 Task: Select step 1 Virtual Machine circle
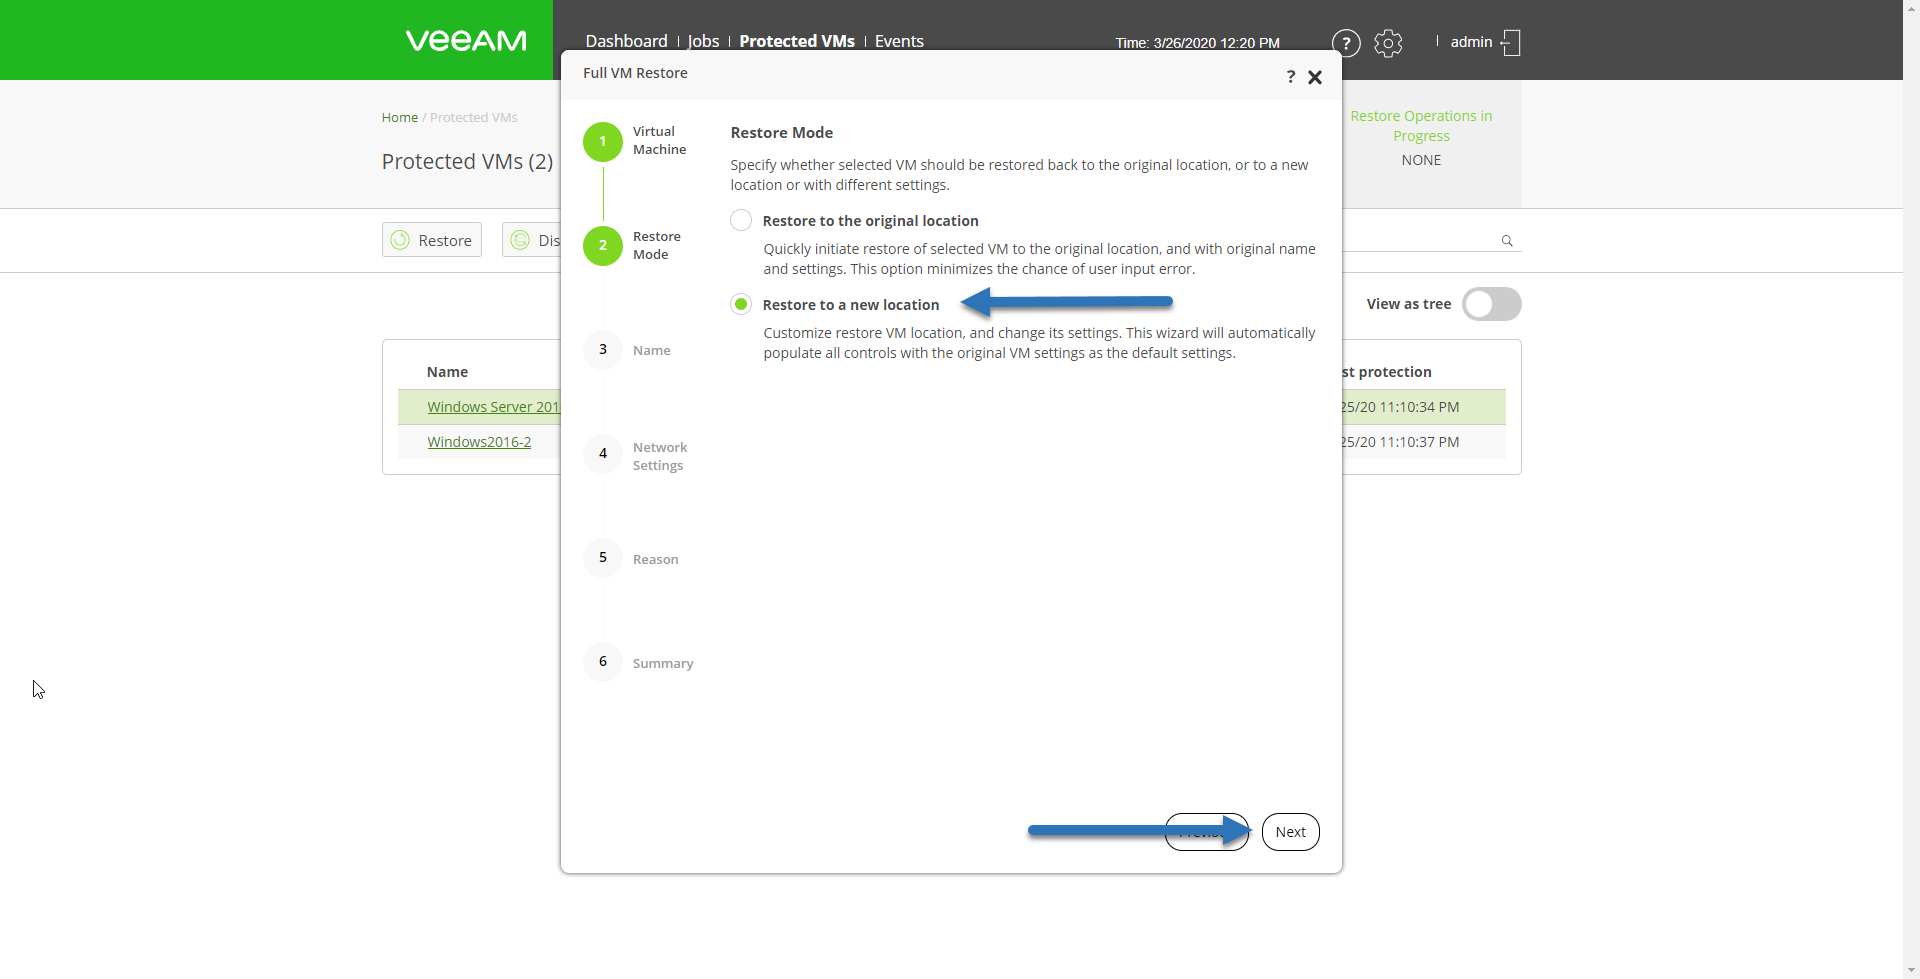603,141
